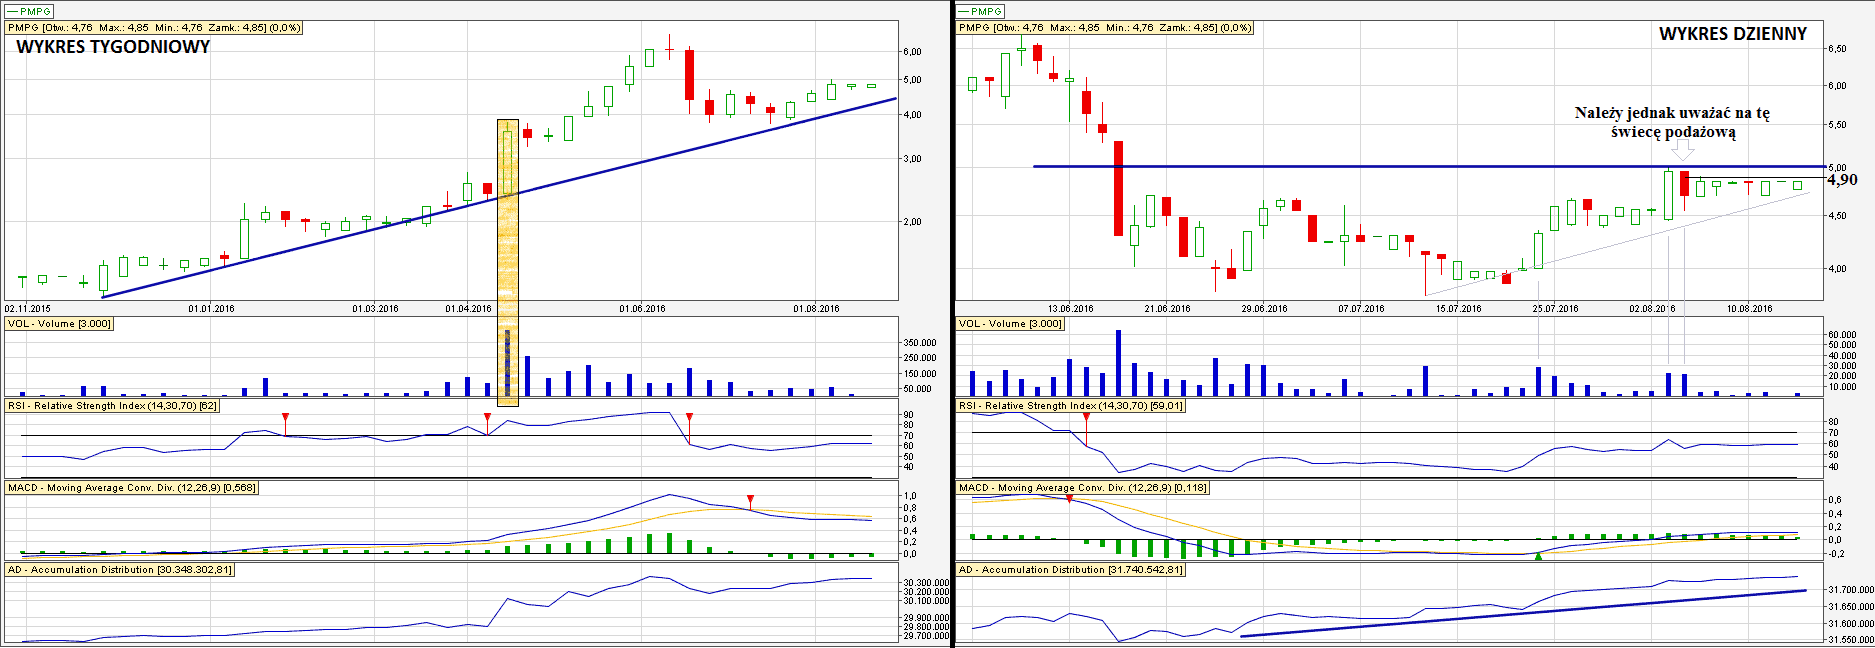Click weekly AD Accumulation Distribution label

click(120, 570)
